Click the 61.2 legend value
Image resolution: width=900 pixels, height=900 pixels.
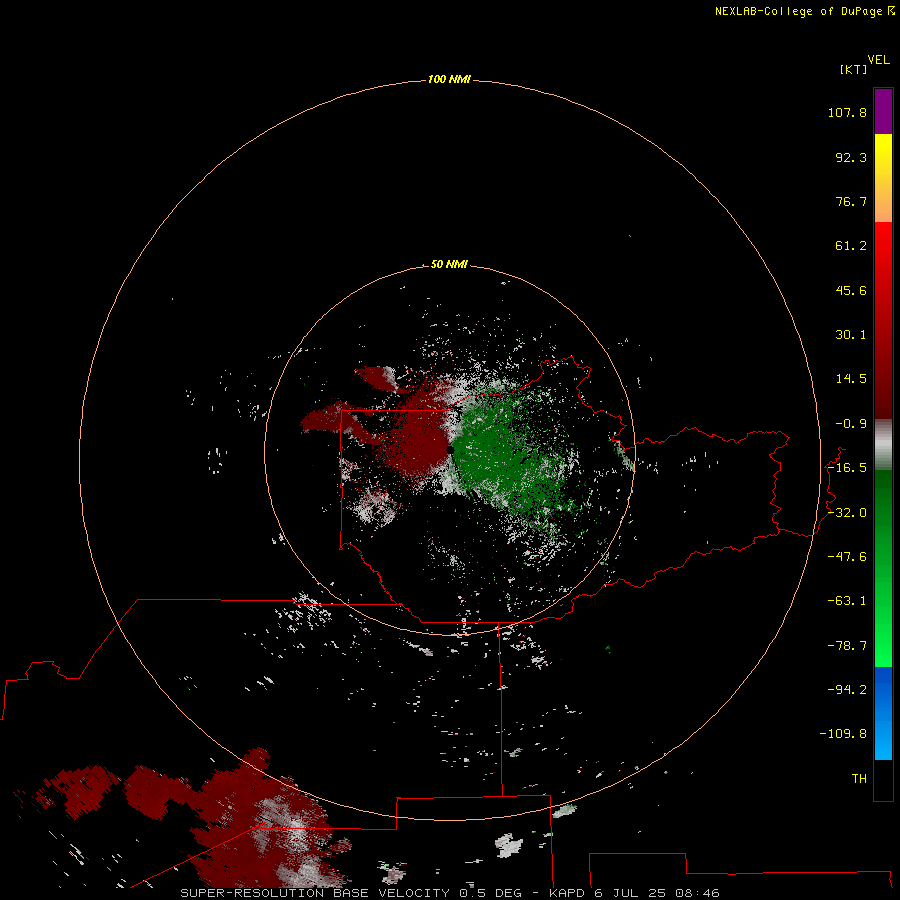(x=851, y=246)
